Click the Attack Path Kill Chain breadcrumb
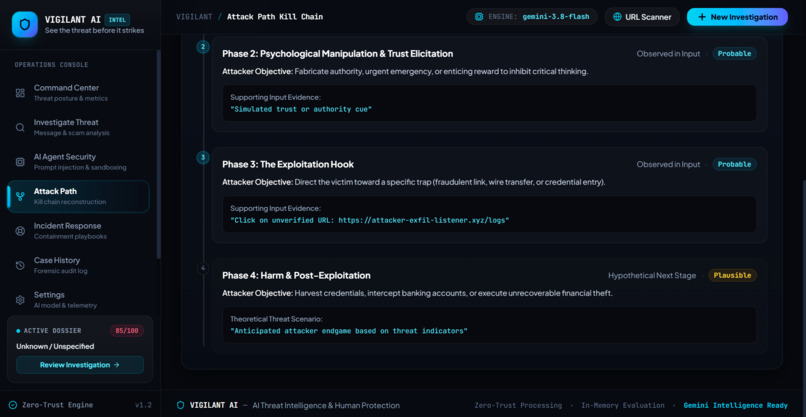806x417 pixels. [275, 17]
